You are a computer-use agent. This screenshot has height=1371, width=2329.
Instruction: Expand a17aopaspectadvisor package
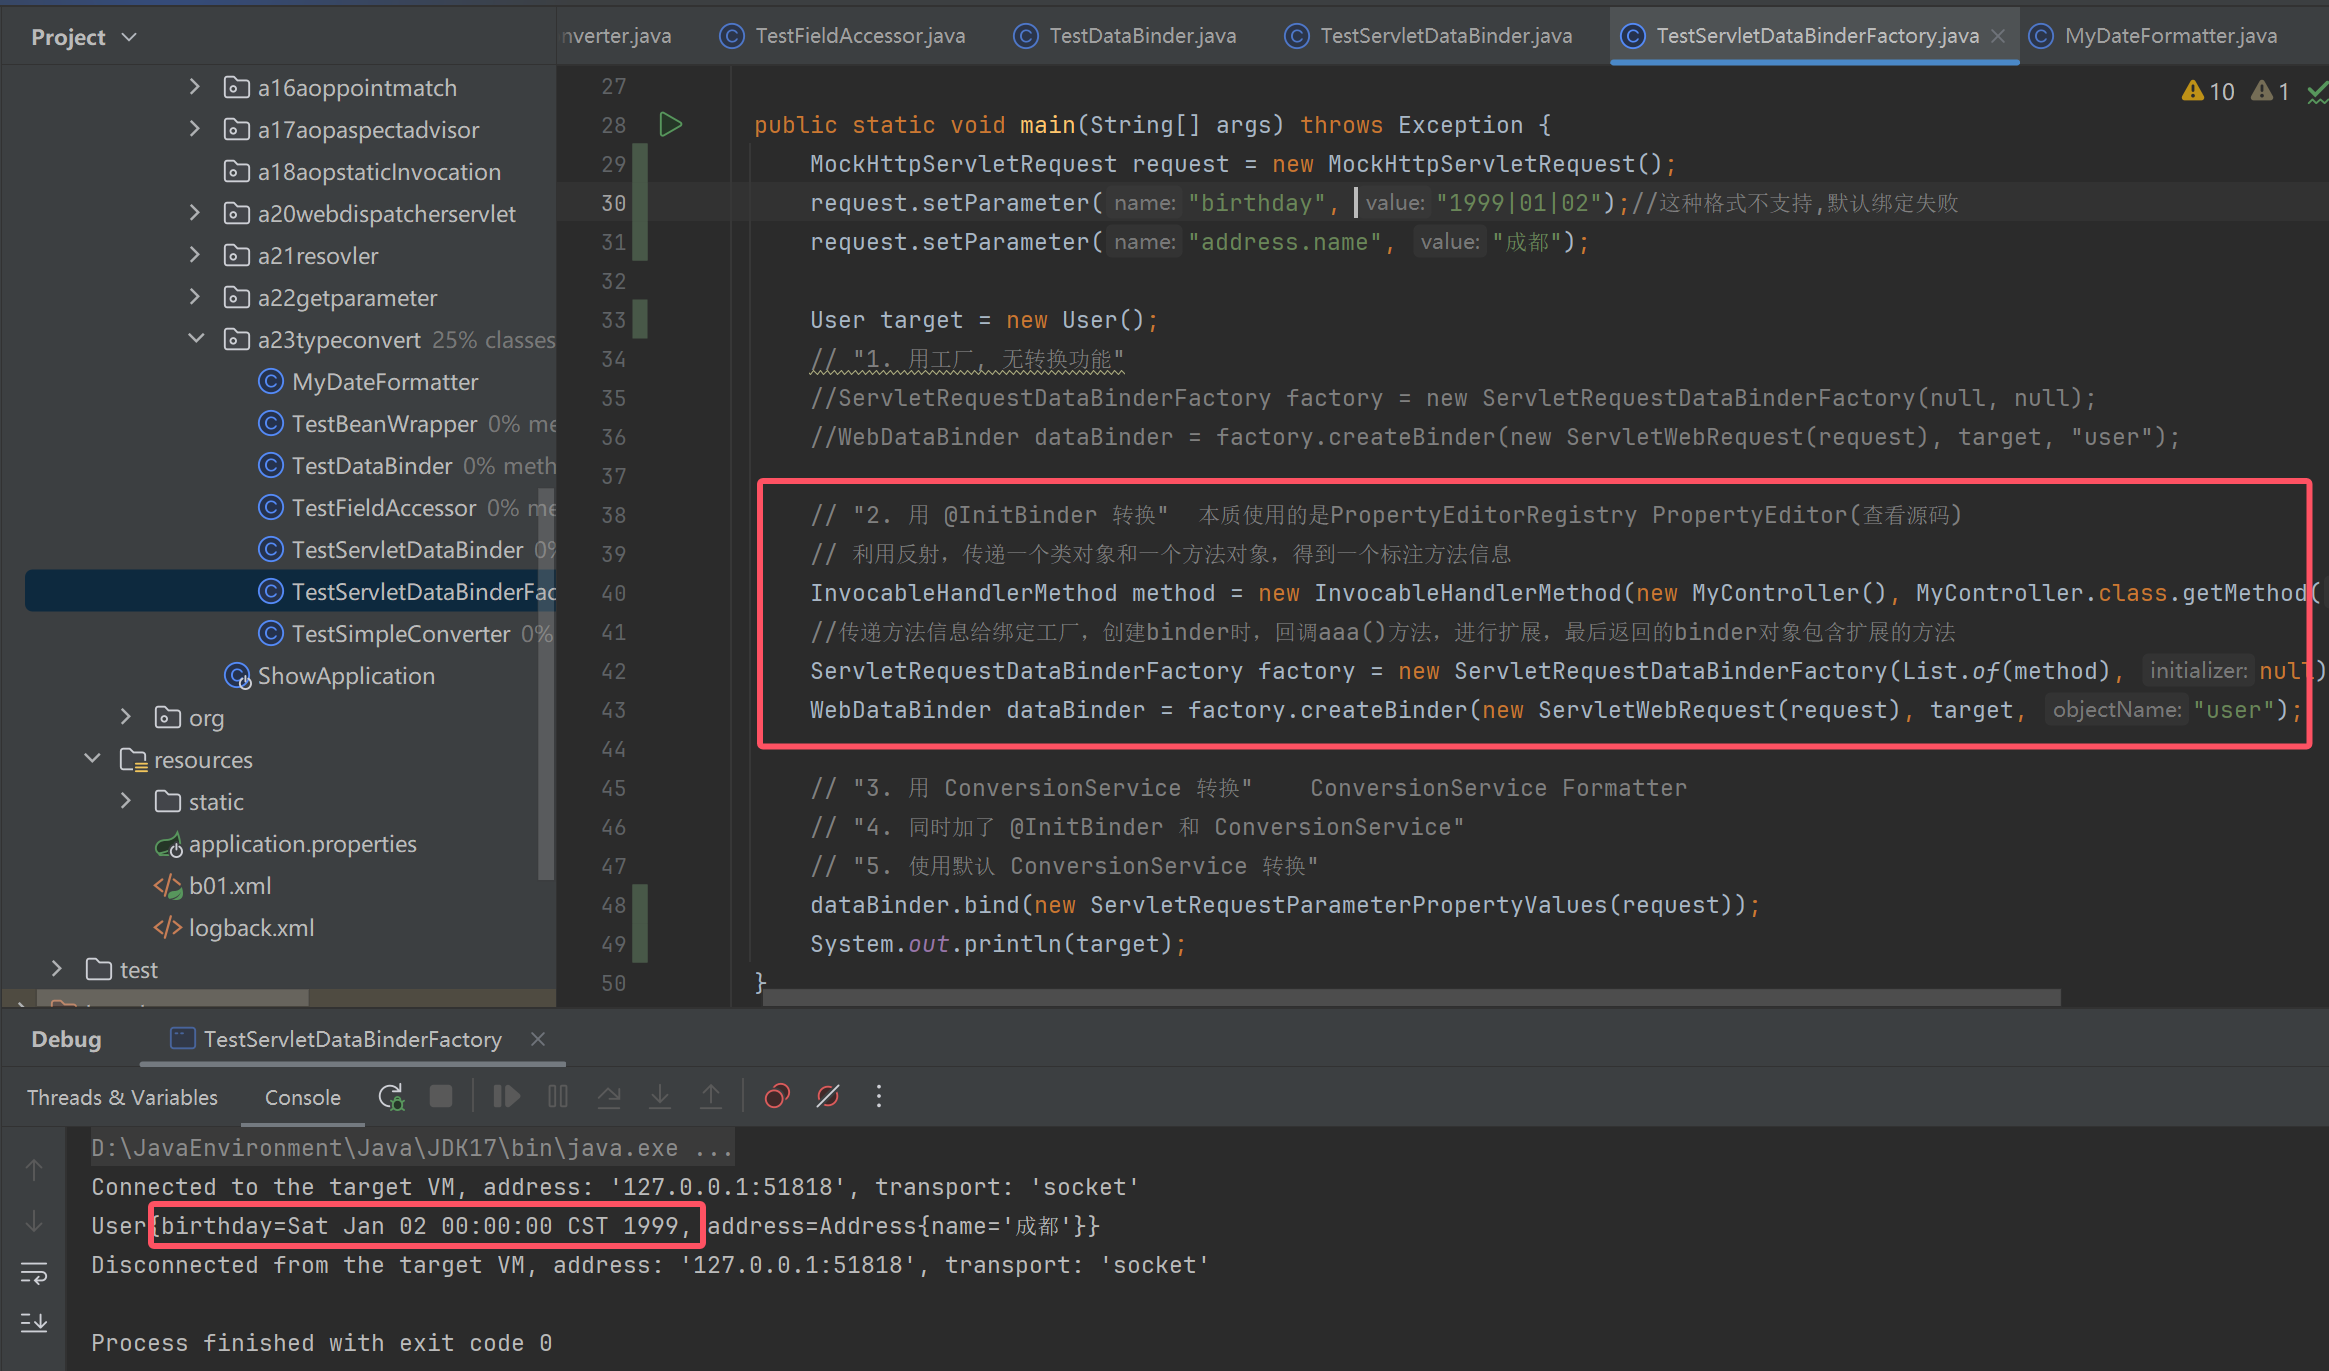pos(195,129)
